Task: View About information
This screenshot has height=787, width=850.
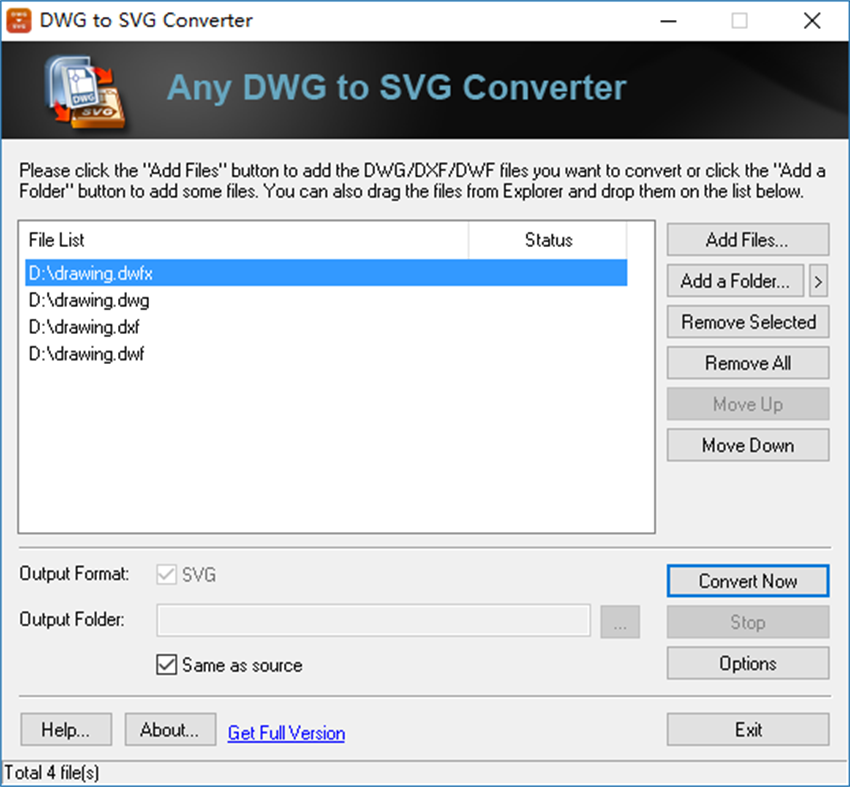Action: tap(170, 729)
